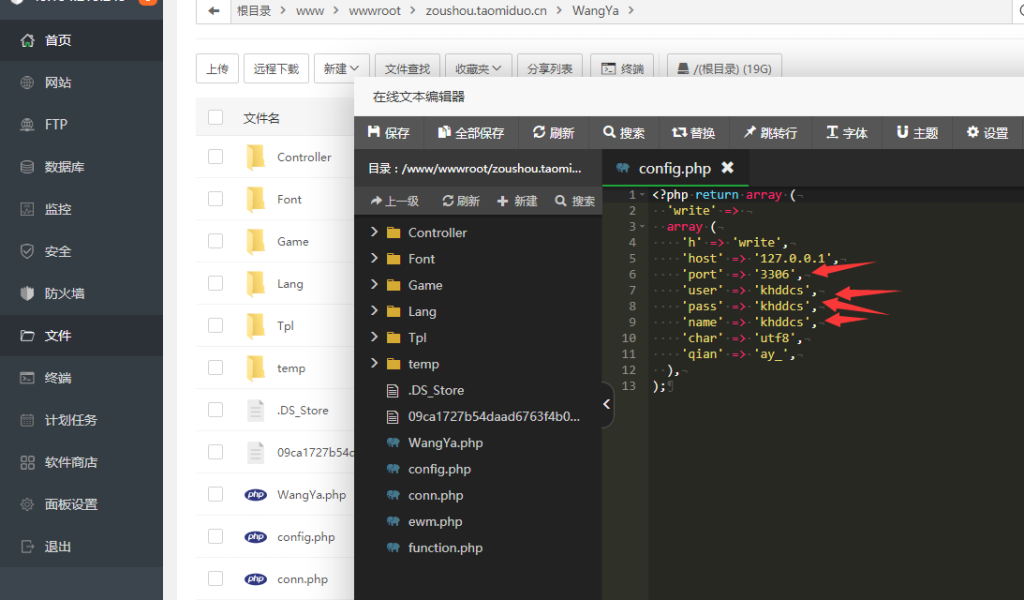Check the checkbox next to config.php
Image resolution: width=1024 pixels, height=600 pixels.
pos(216,537)
